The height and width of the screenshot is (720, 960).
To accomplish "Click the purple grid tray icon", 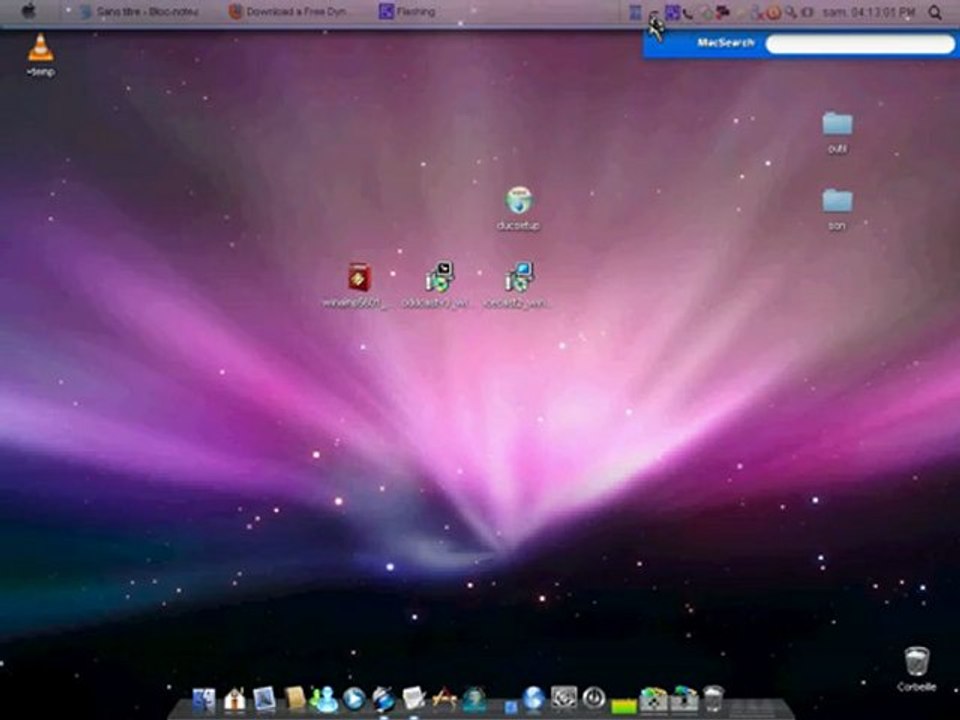I will pos(672,12).
